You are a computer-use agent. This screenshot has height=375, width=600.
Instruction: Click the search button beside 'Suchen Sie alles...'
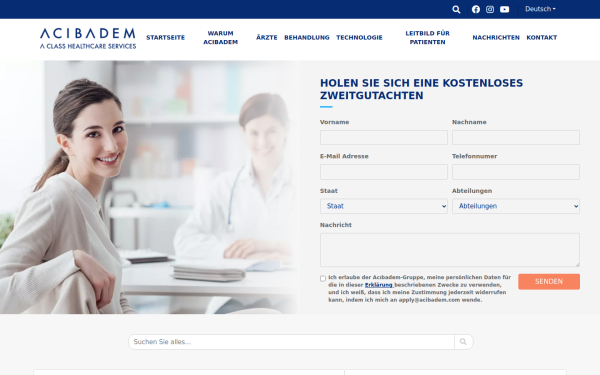(x=463, y=342)
